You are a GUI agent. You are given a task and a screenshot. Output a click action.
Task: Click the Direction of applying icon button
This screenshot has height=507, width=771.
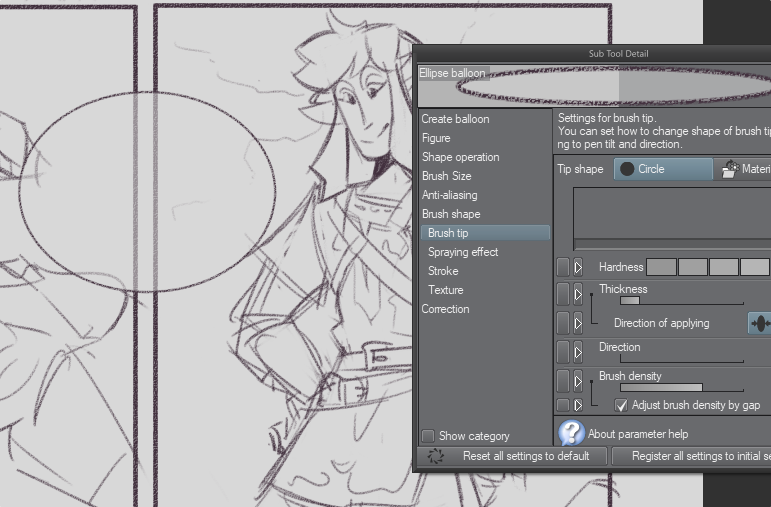[x=760, y=323]
